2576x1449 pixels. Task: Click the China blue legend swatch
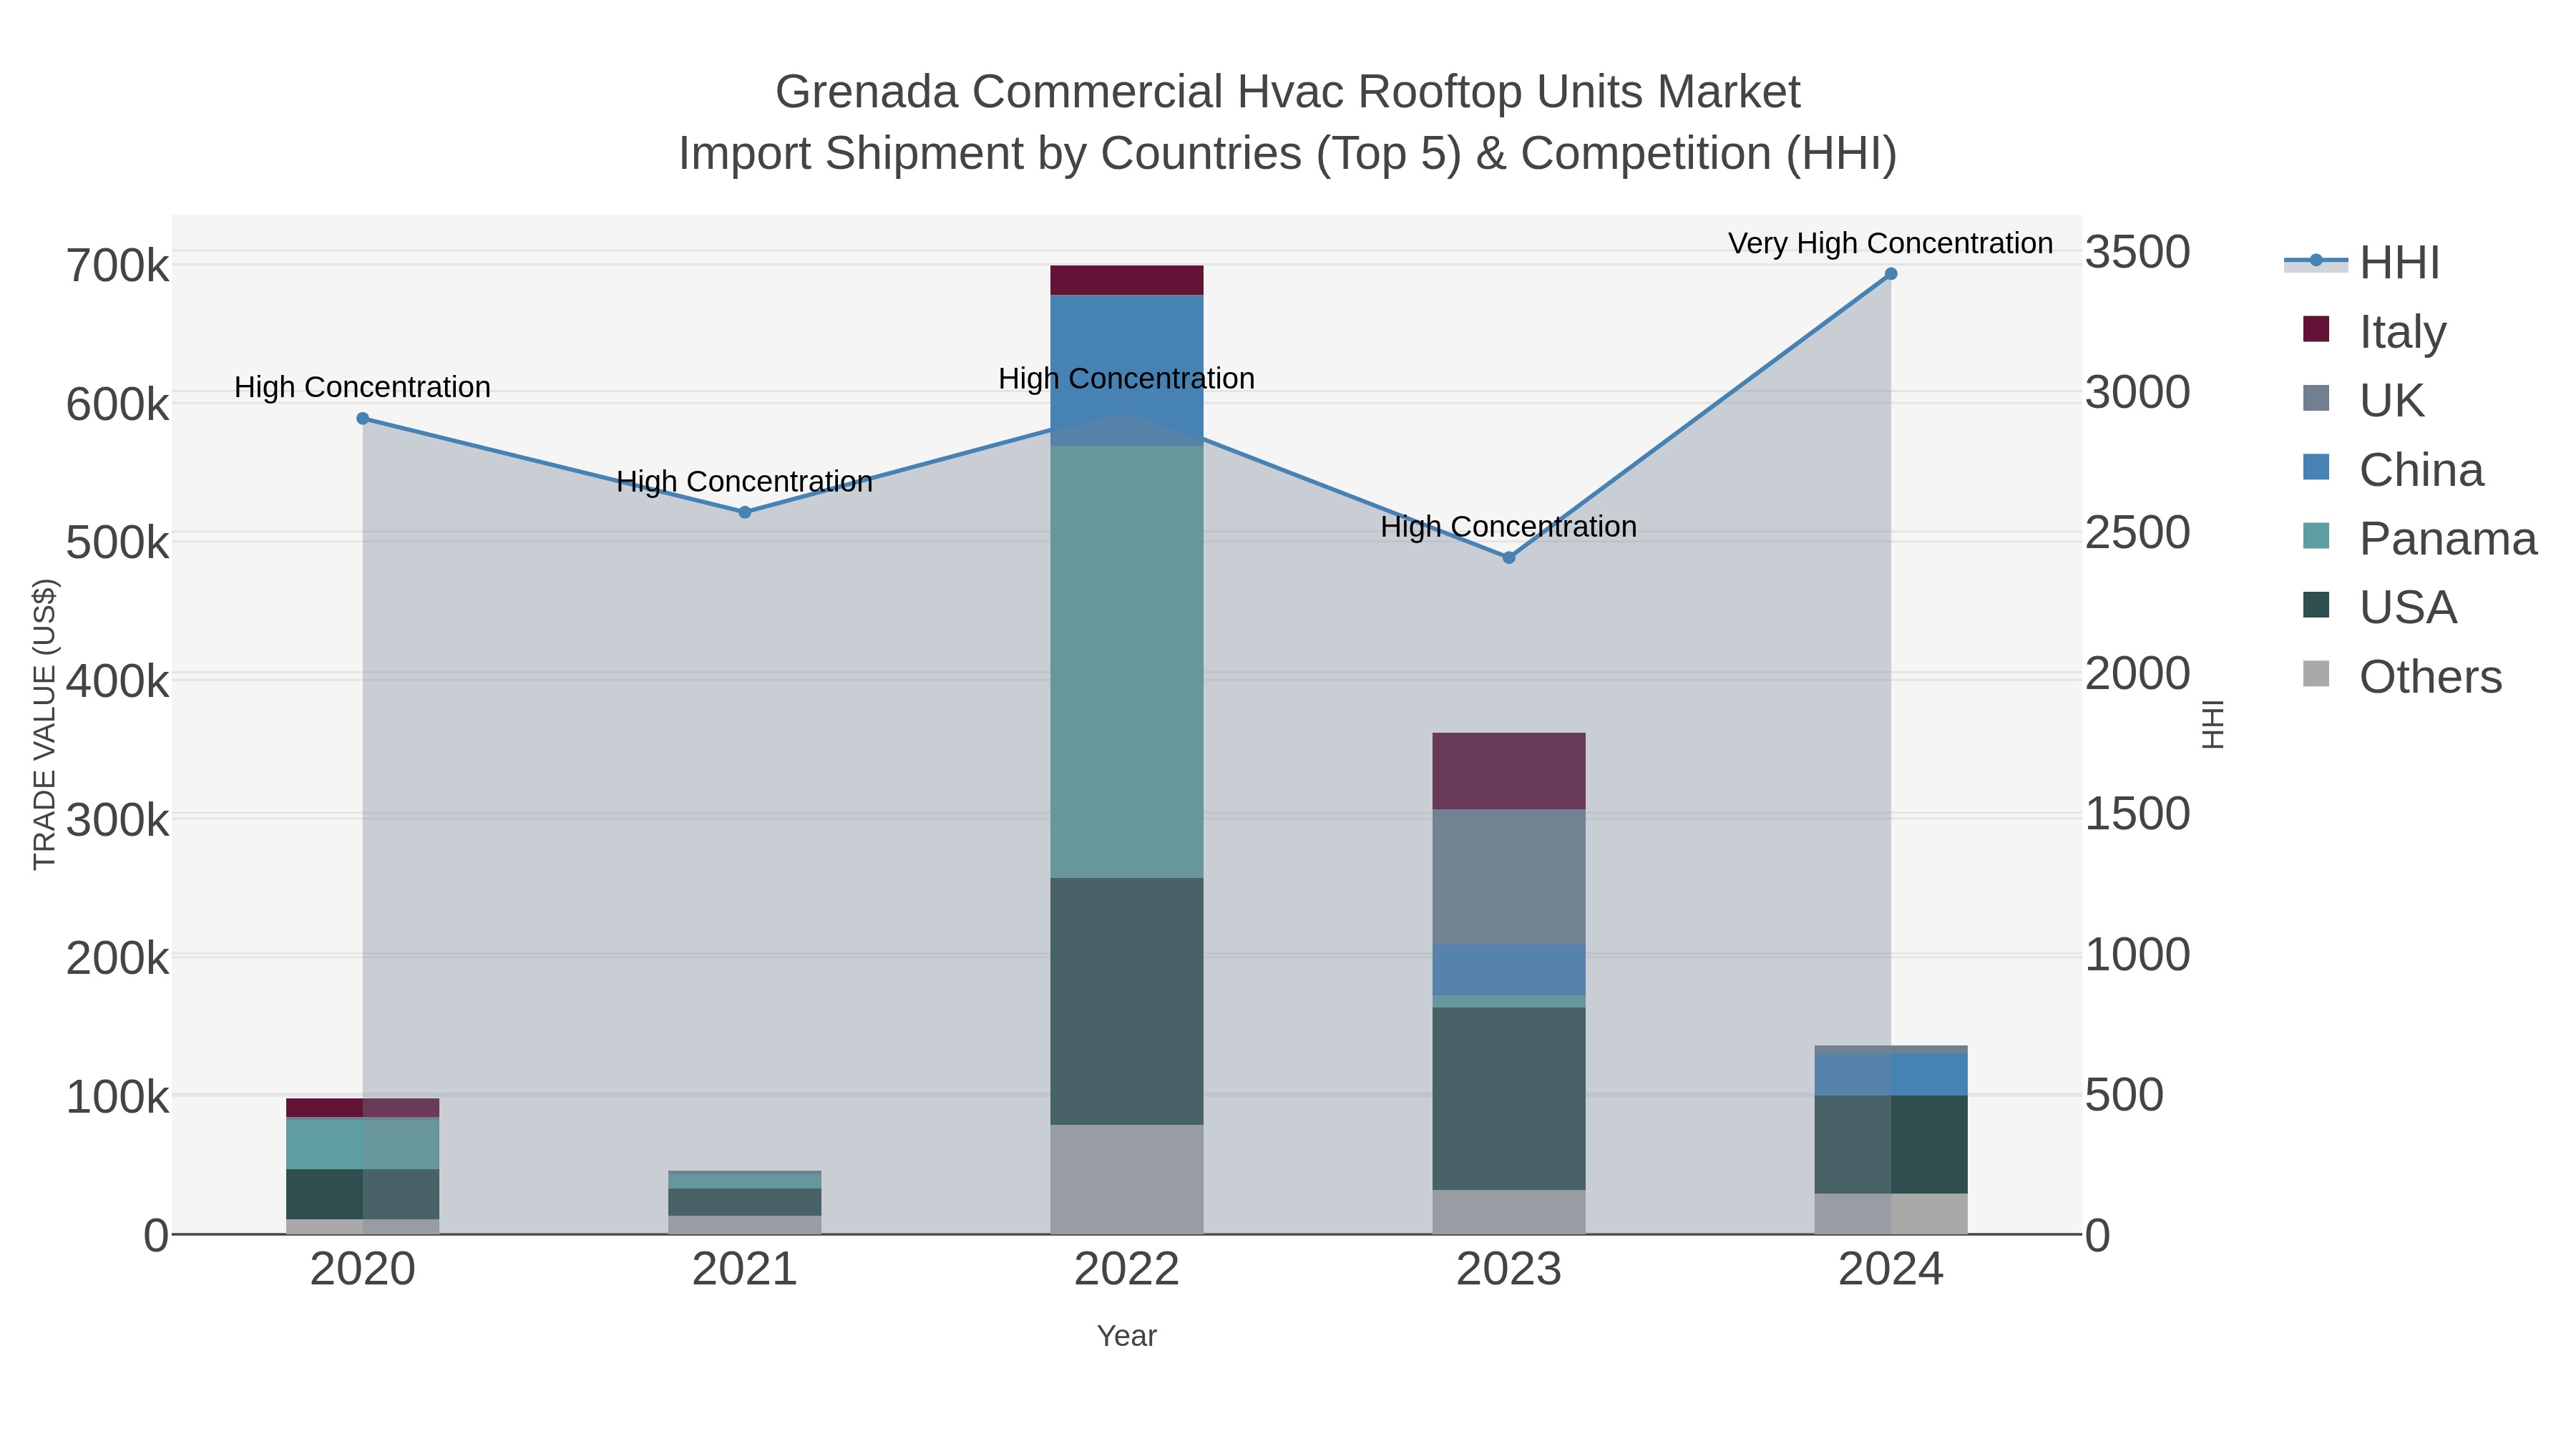tap(2316, 467)
